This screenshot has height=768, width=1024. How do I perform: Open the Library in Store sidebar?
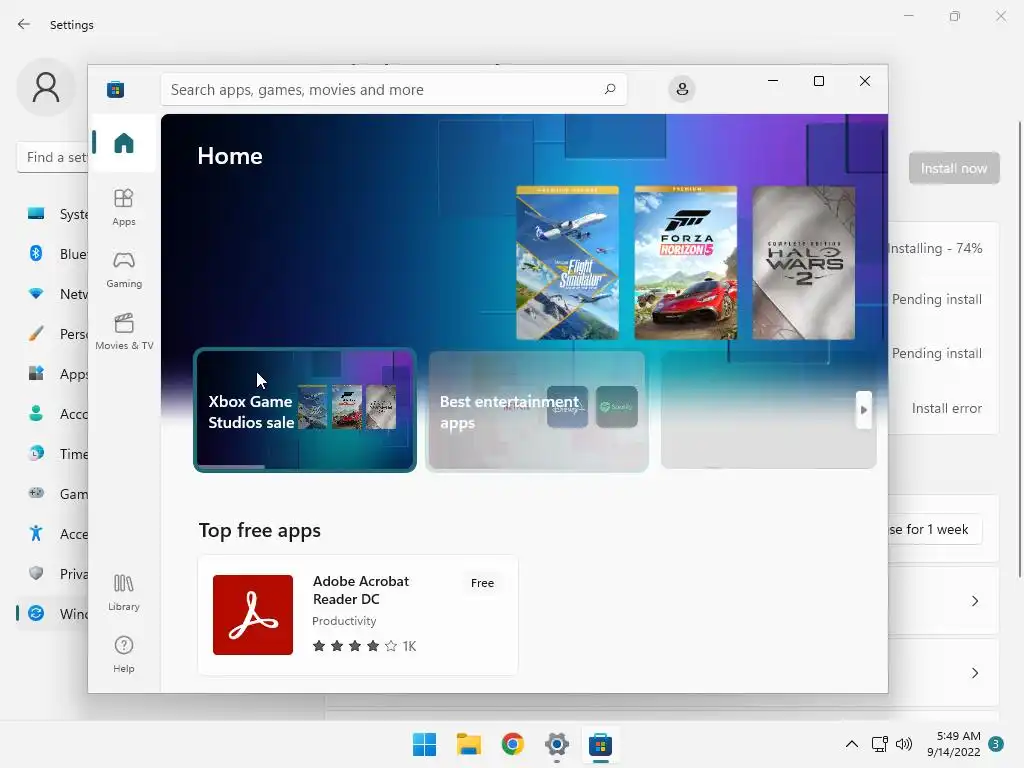pyautogui.click(x=123, y=592)
